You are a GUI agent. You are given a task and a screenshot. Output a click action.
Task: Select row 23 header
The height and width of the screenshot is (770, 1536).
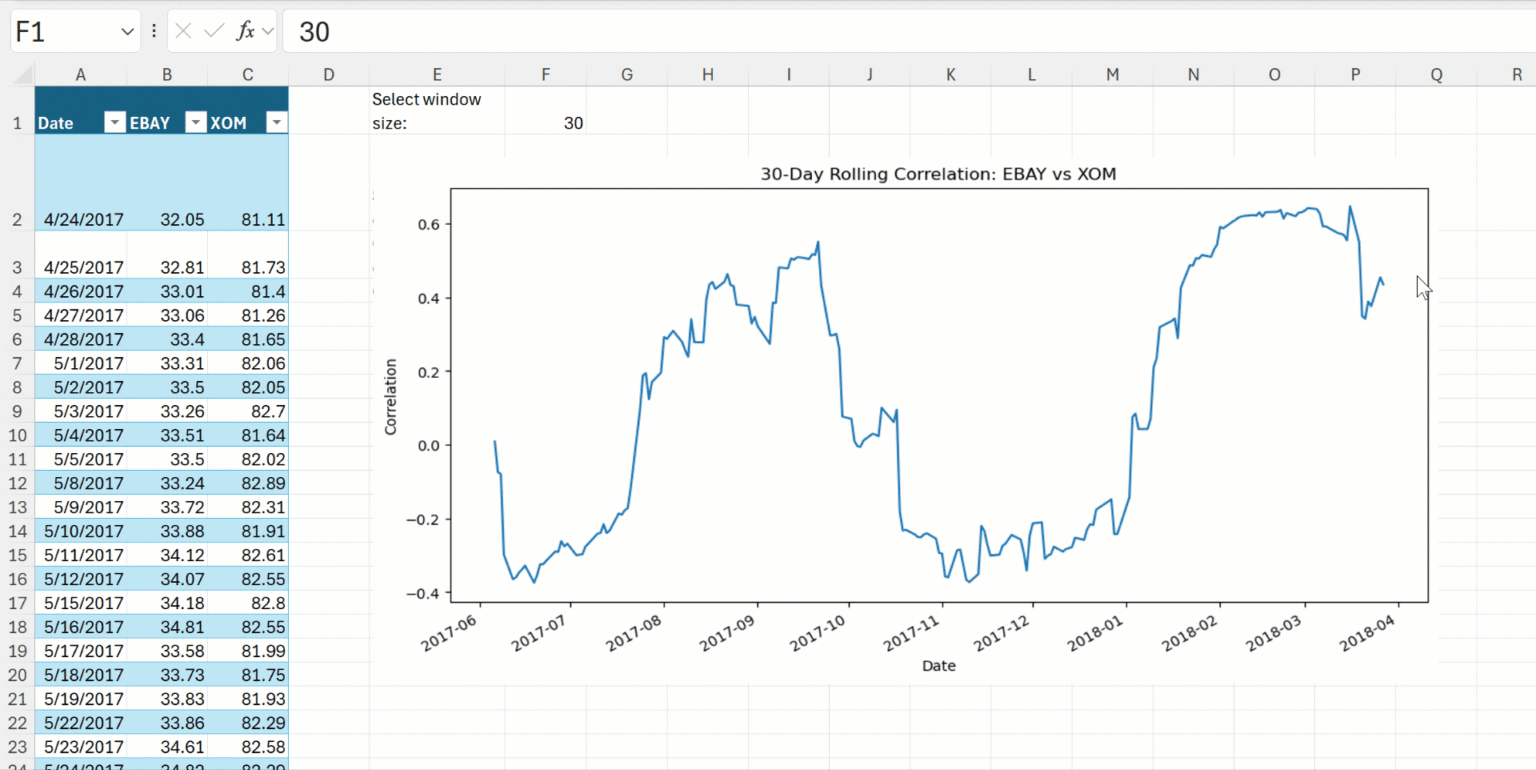[17, 747]
